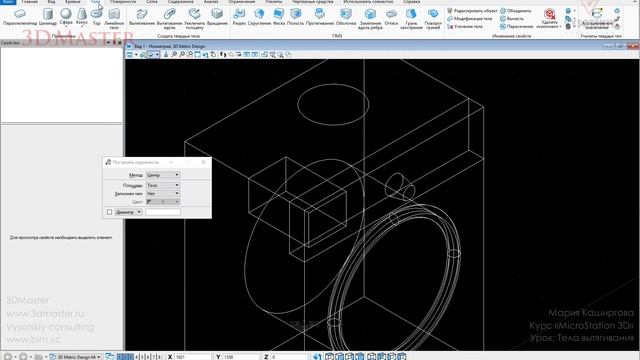640x360 pixels.
Task: Select the Линейное тело tool
Action: pos(114,19)
